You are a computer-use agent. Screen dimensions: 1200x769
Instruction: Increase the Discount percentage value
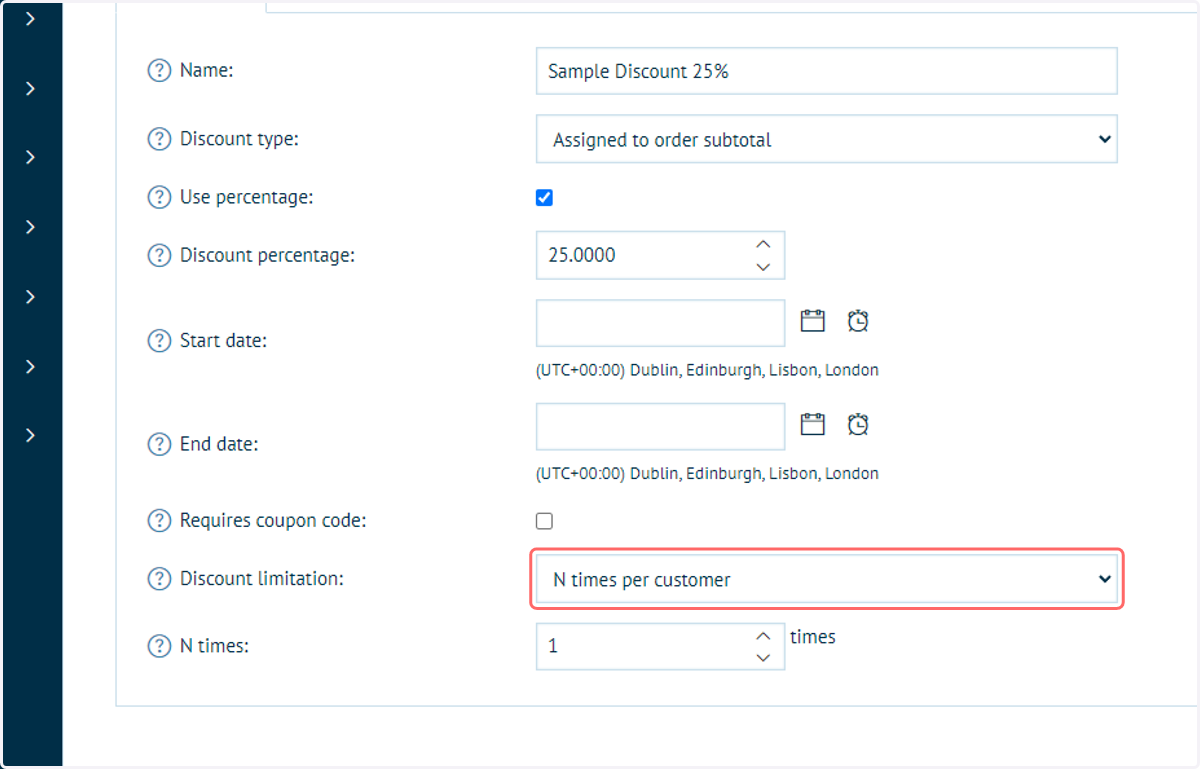point(763,244)
